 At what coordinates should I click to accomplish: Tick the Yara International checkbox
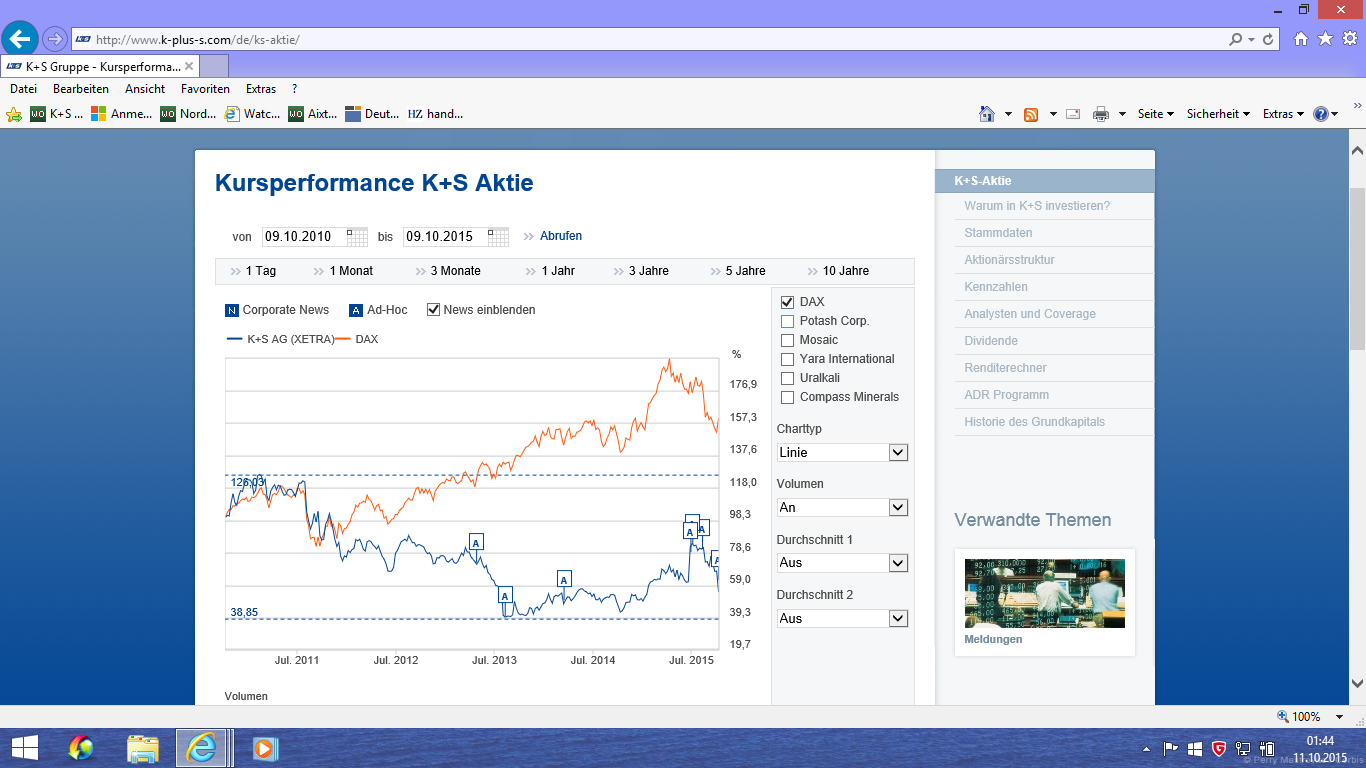coord(787,359)
